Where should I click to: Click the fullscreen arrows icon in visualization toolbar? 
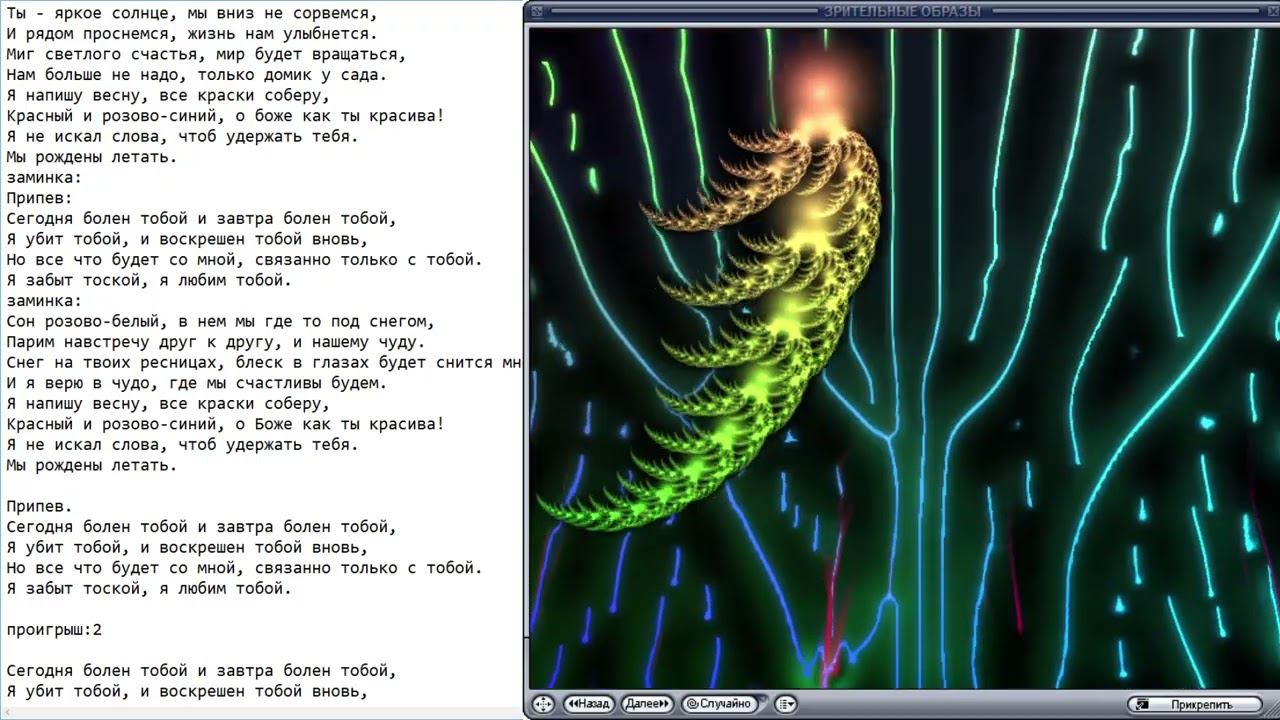click(542, 704)
